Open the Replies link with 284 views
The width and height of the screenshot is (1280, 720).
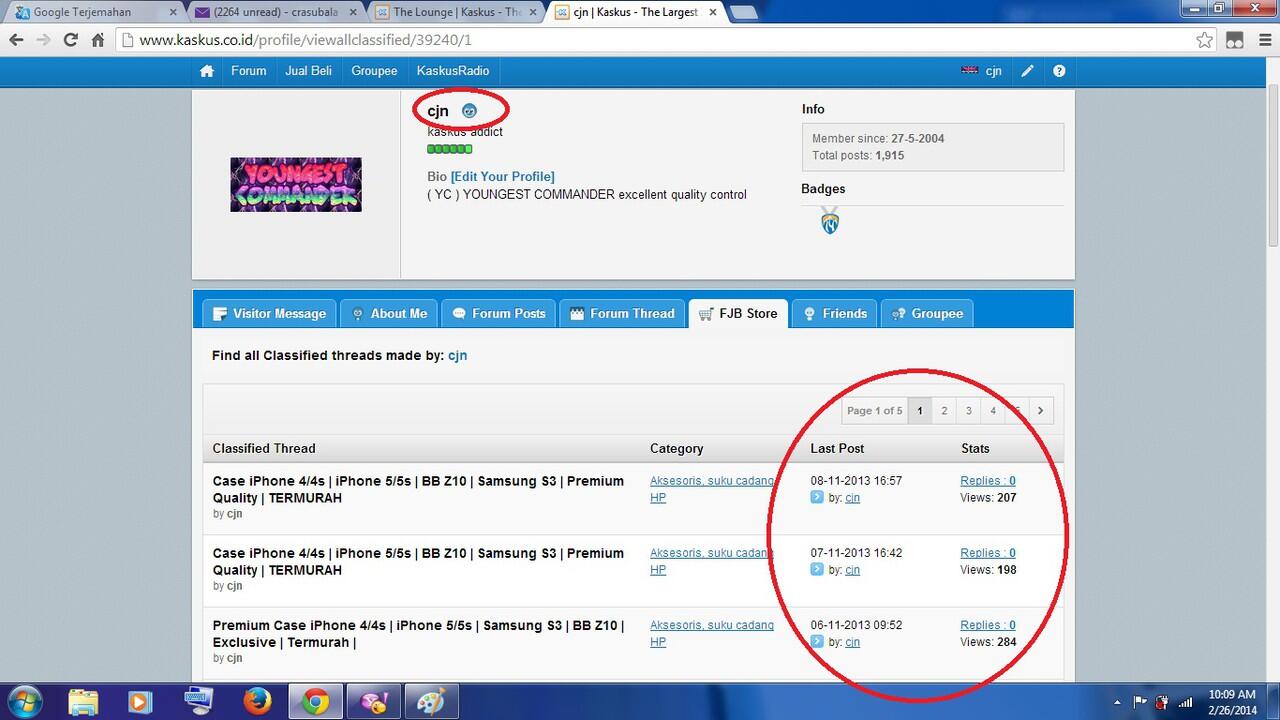coord(988,625)
